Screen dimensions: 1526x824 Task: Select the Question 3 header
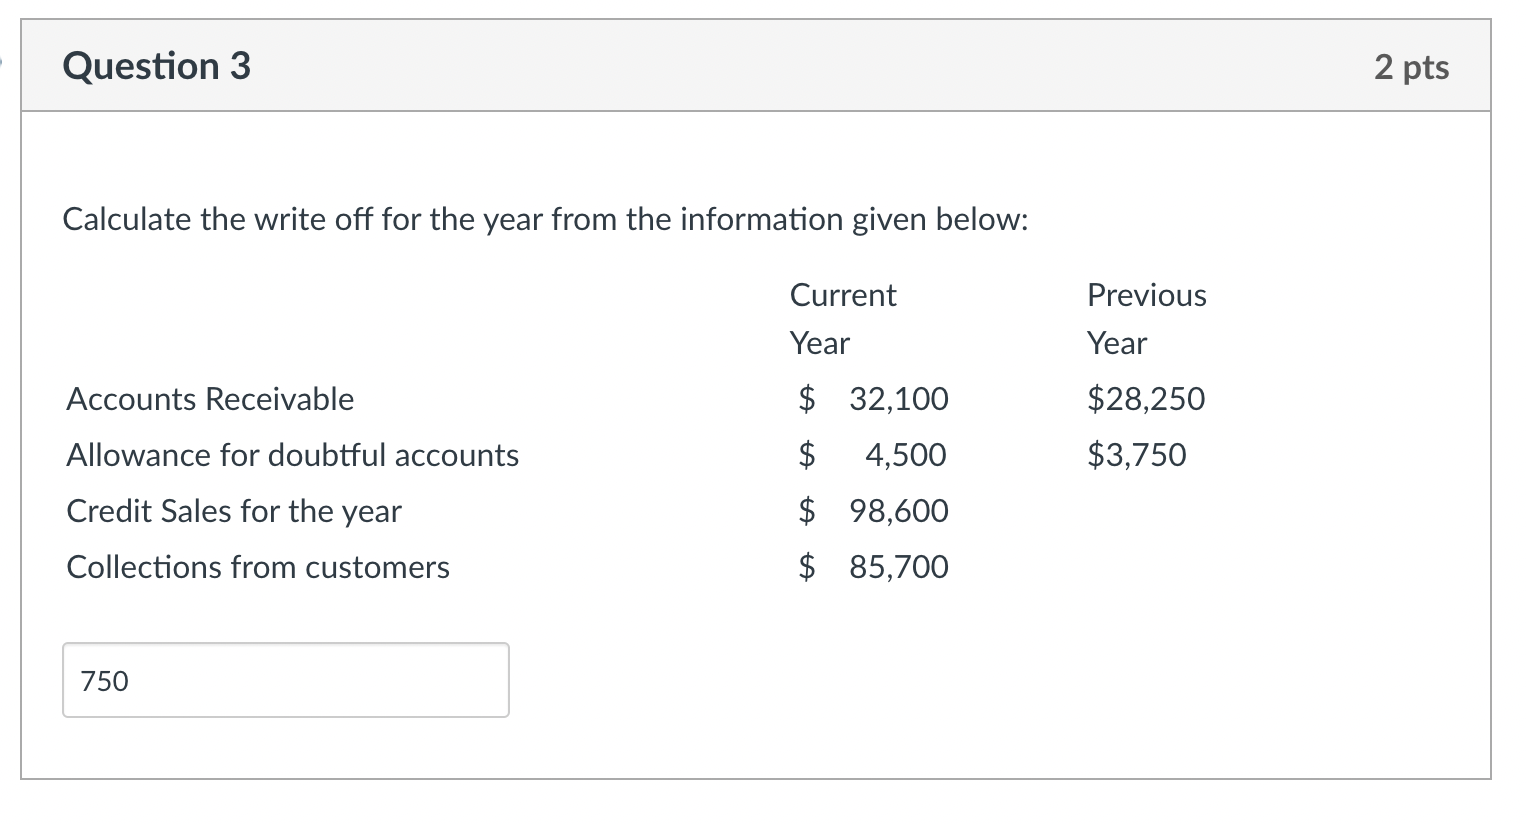[x=155, y=66]
